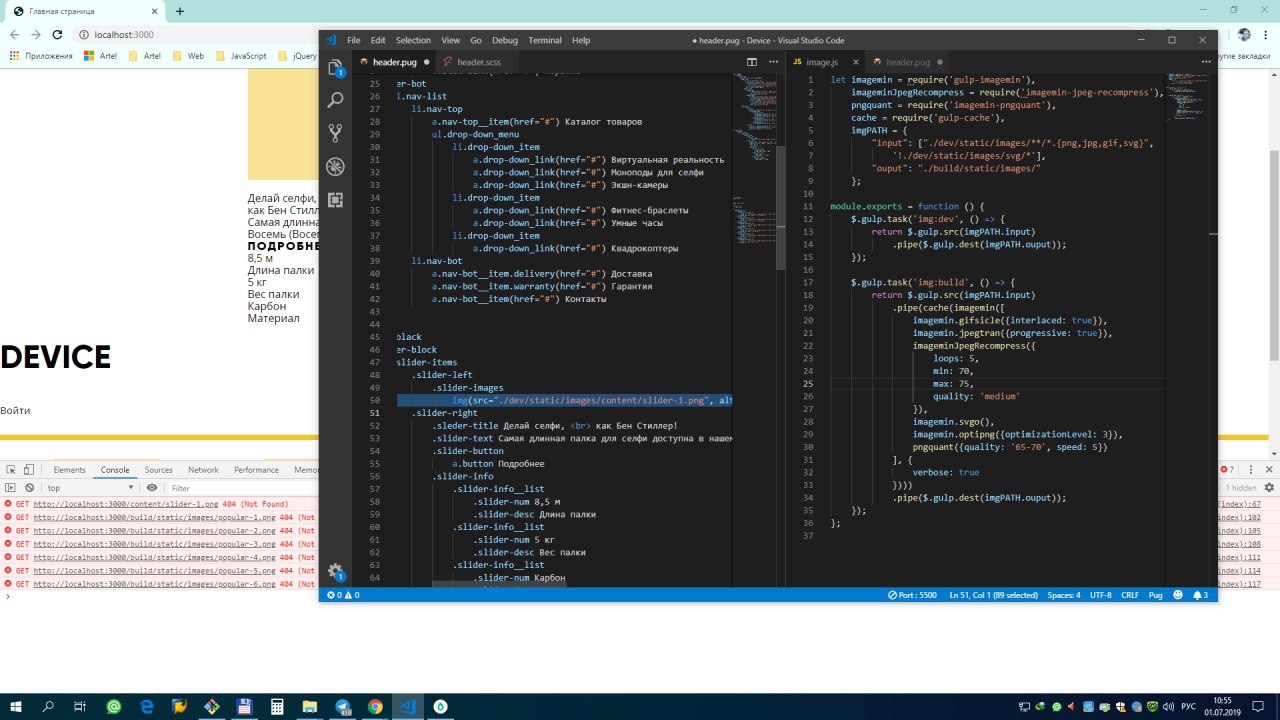Open the Source Control panel in VS Code
The height and width of the screenshot is (720, 1280).
tap(335, 133)
